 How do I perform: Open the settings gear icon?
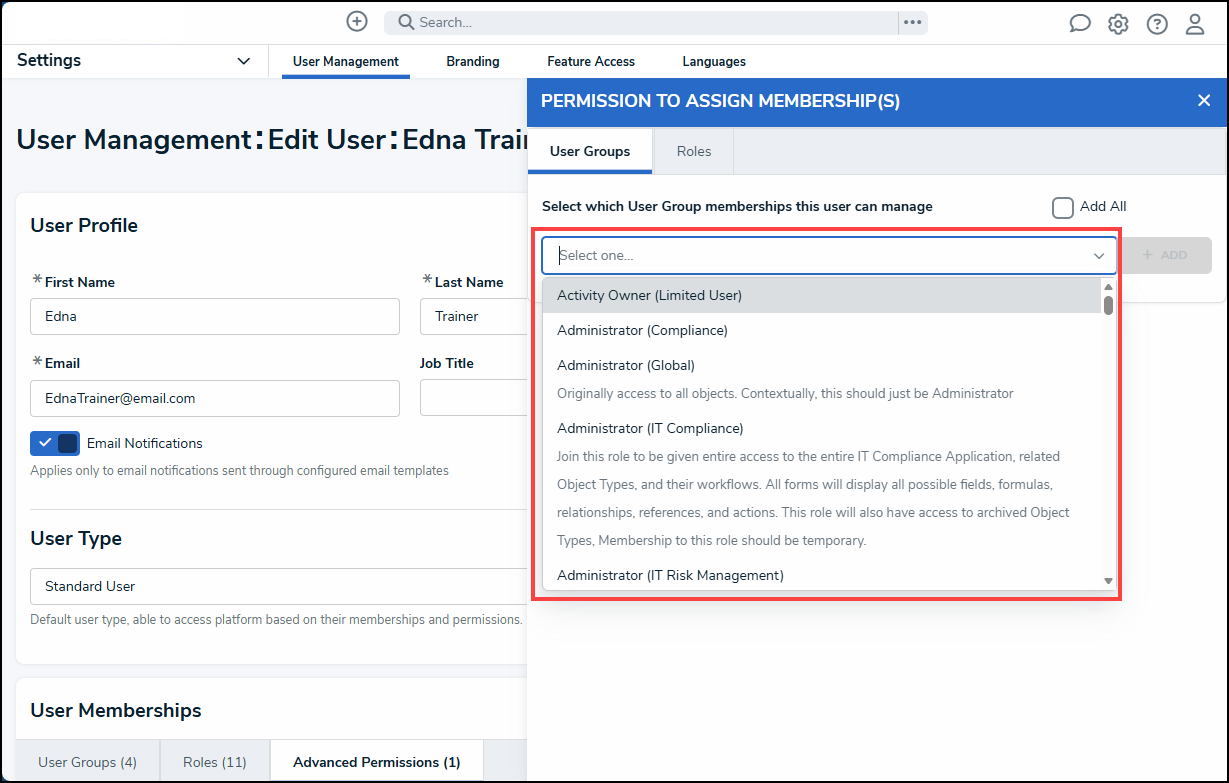(x=1118, y=24)
